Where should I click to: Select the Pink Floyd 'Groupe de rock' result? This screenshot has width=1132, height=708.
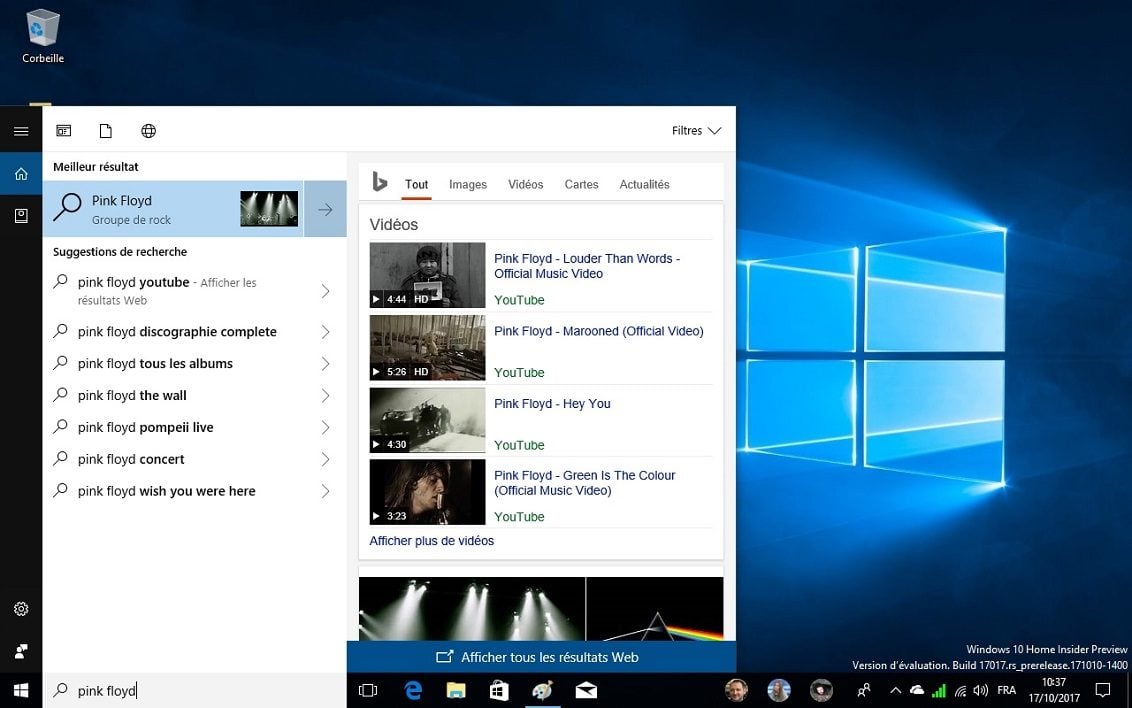coord(173,209)
